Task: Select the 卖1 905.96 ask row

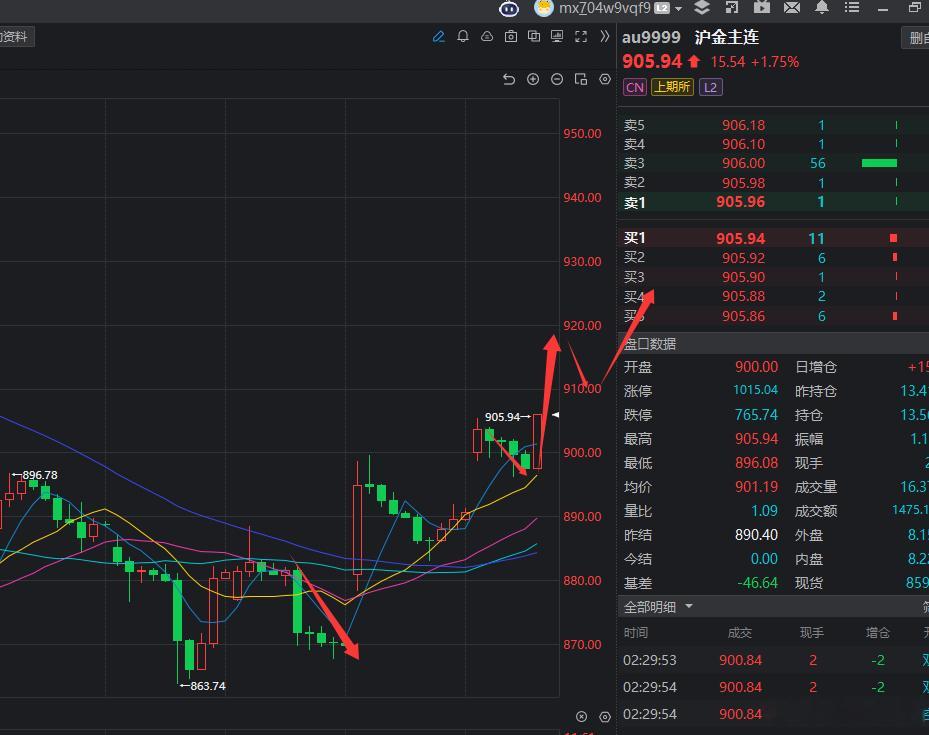Action: [x=773, y=202]
